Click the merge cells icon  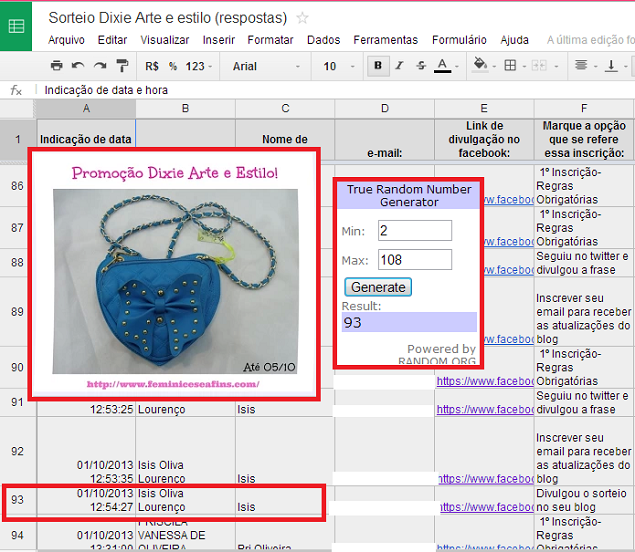pyautogui.click(x=539, y=65)
